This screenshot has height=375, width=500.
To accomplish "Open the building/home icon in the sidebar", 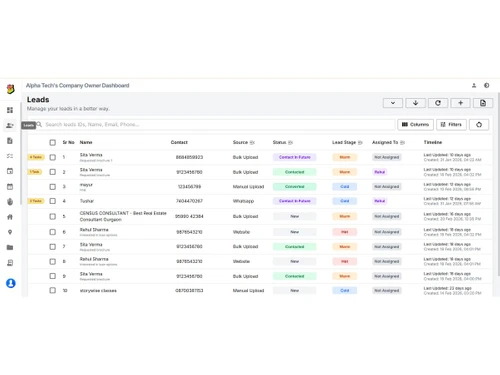I will point(10,217).
